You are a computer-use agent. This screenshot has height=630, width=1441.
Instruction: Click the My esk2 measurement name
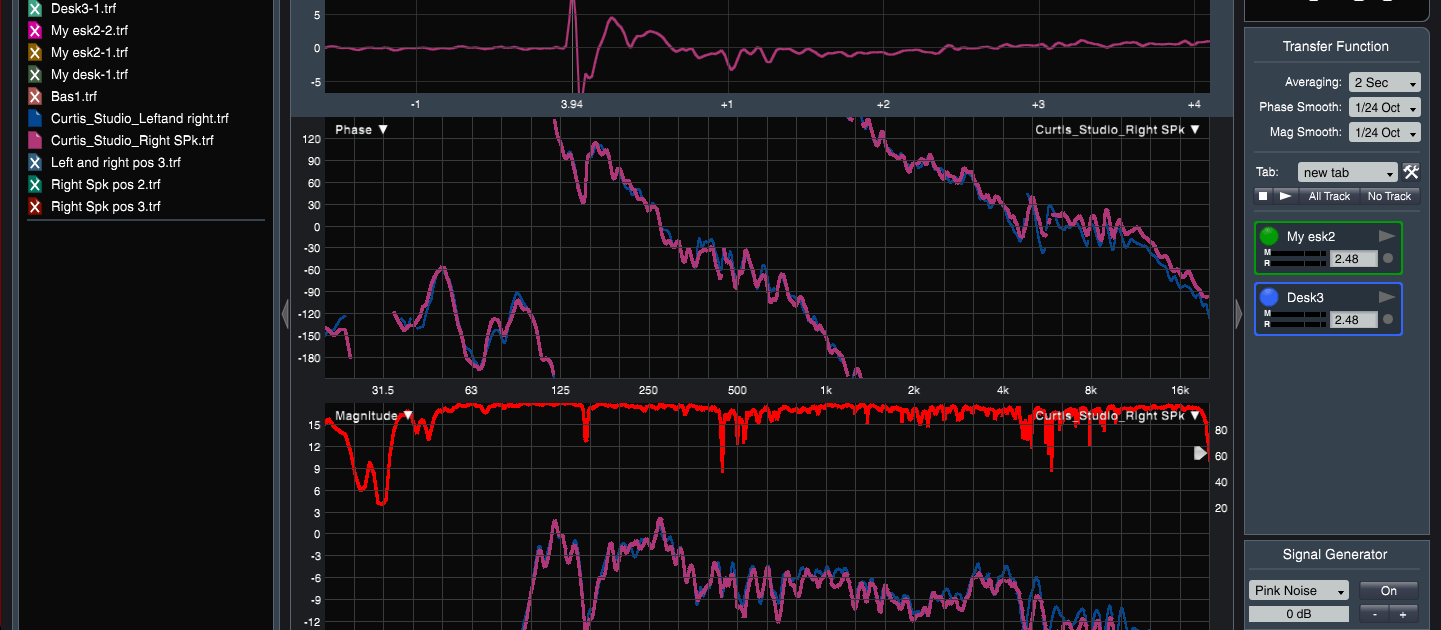1311,237
